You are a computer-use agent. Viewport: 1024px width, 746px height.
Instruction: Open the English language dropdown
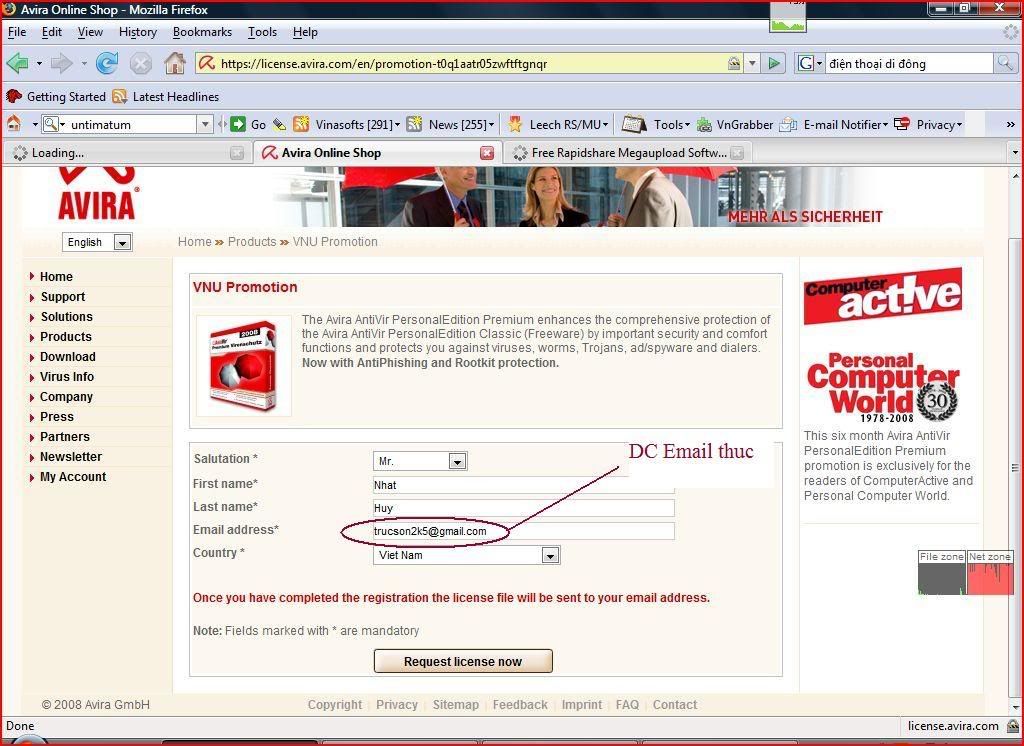pyautogui.click(x=97, y=242)
